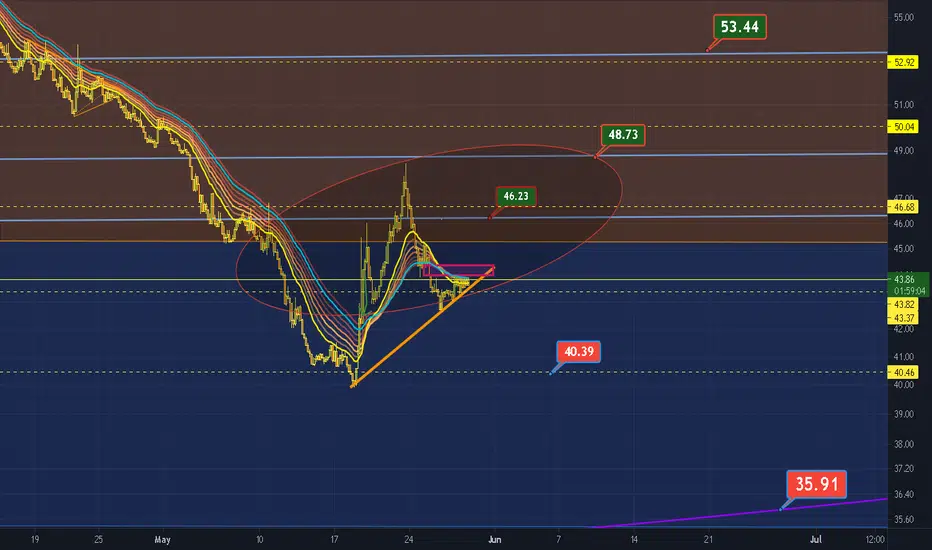Select the green 48.73 price callout
932x550 pixels.
622,135
